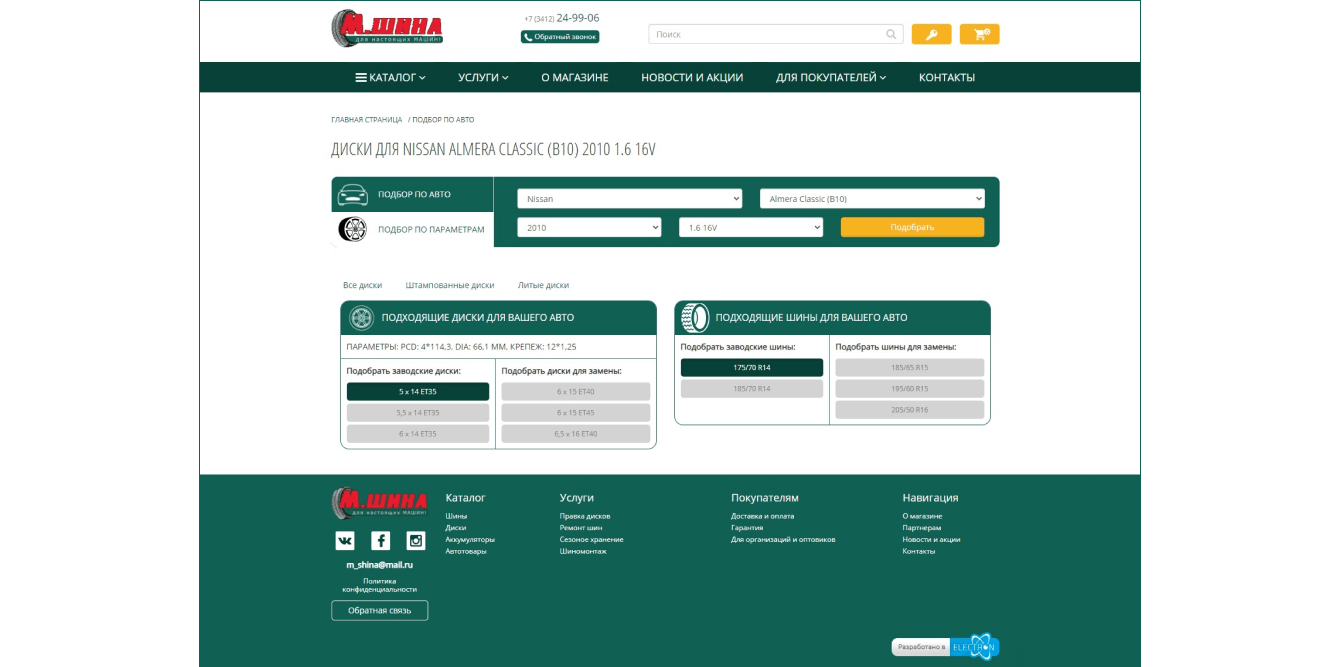Open the 1.6 16V engine dropdown

click(751, 228)
